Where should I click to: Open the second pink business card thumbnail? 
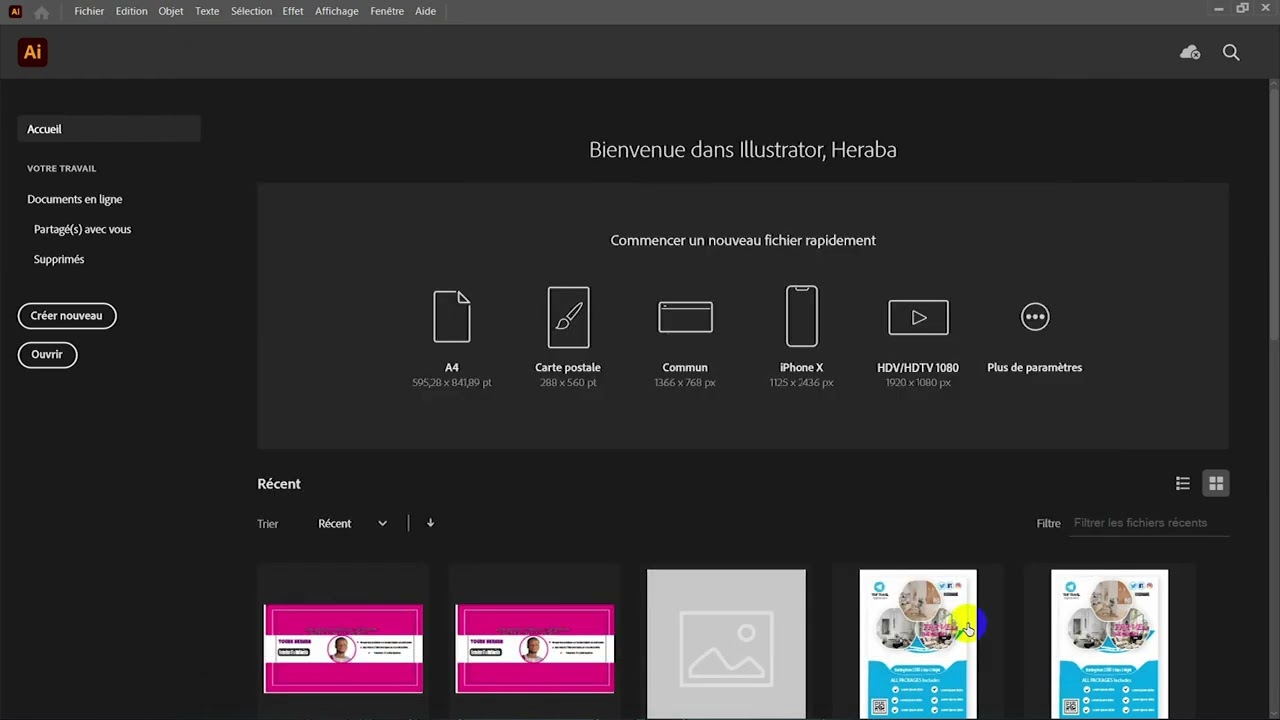pyautogui.click(x=535, y=648)
